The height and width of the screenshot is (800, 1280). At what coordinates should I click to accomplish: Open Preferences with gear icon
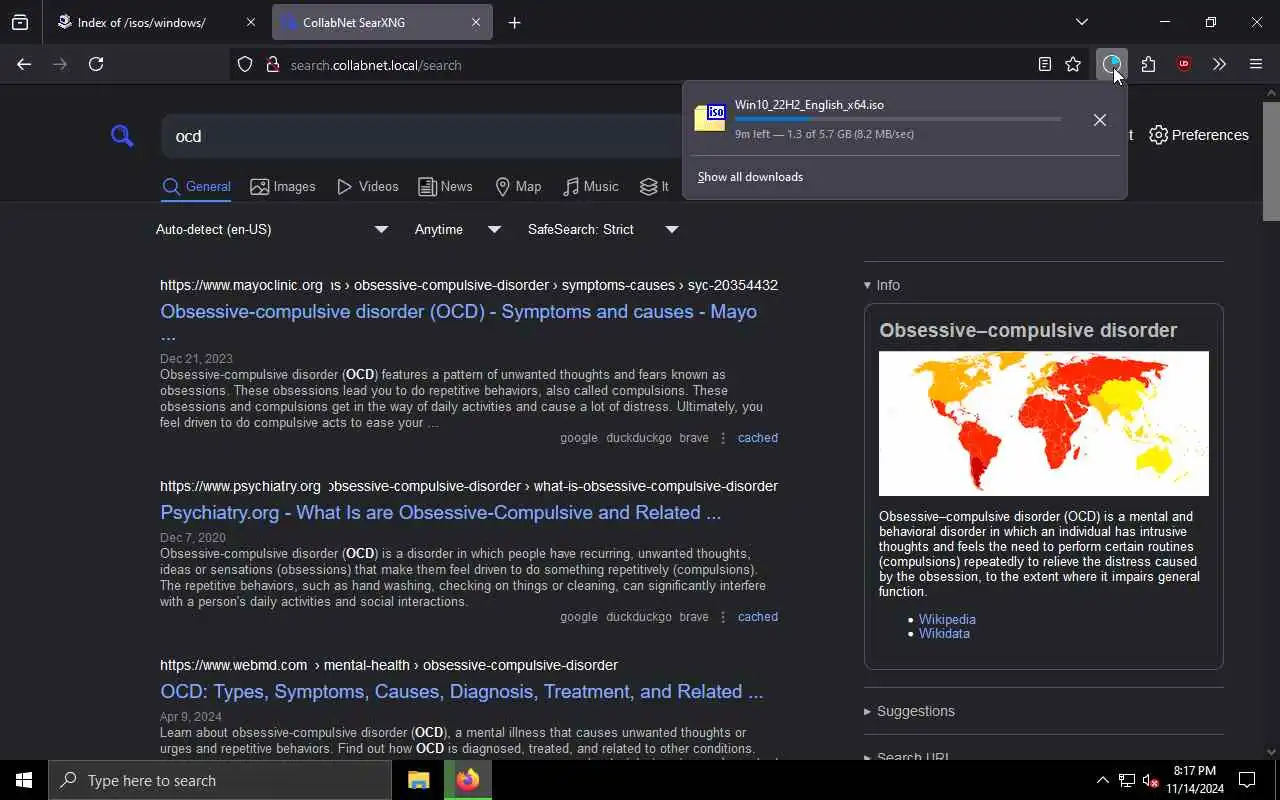click(1198, 135)
